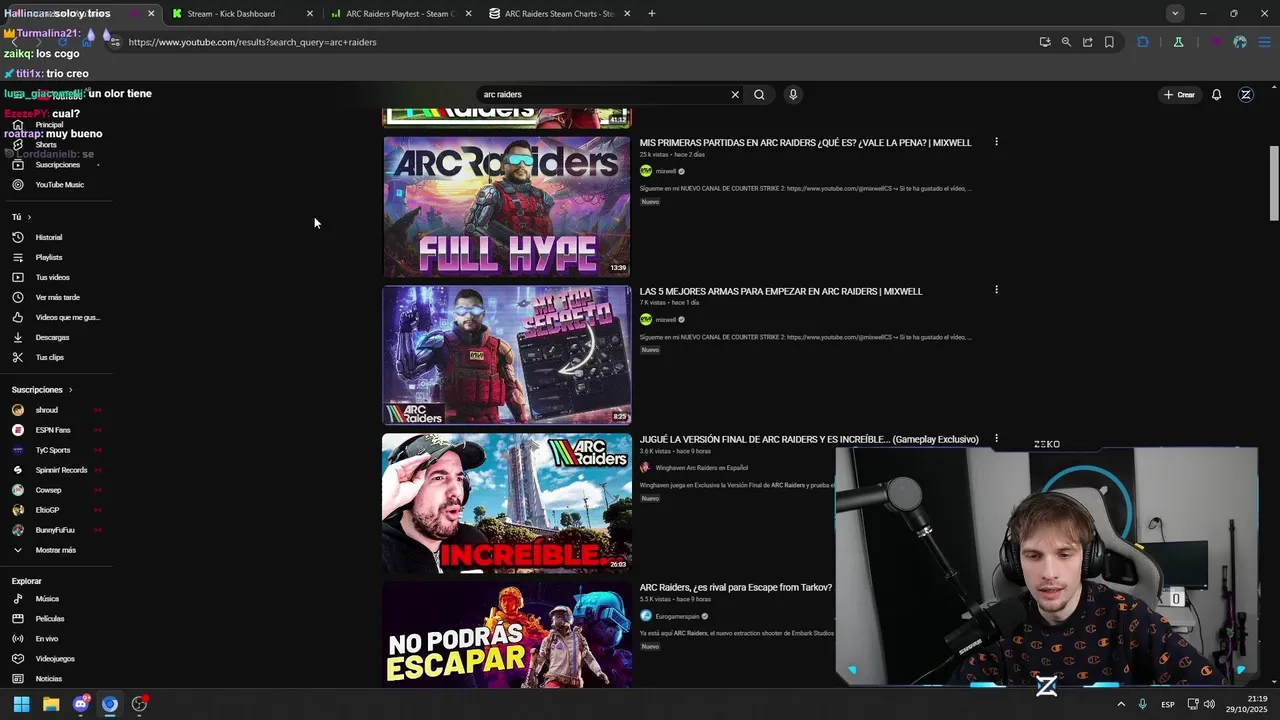Expand subscriptions with Mostrar más
The image size is (1280, 720).
click(x=55, y=550)
